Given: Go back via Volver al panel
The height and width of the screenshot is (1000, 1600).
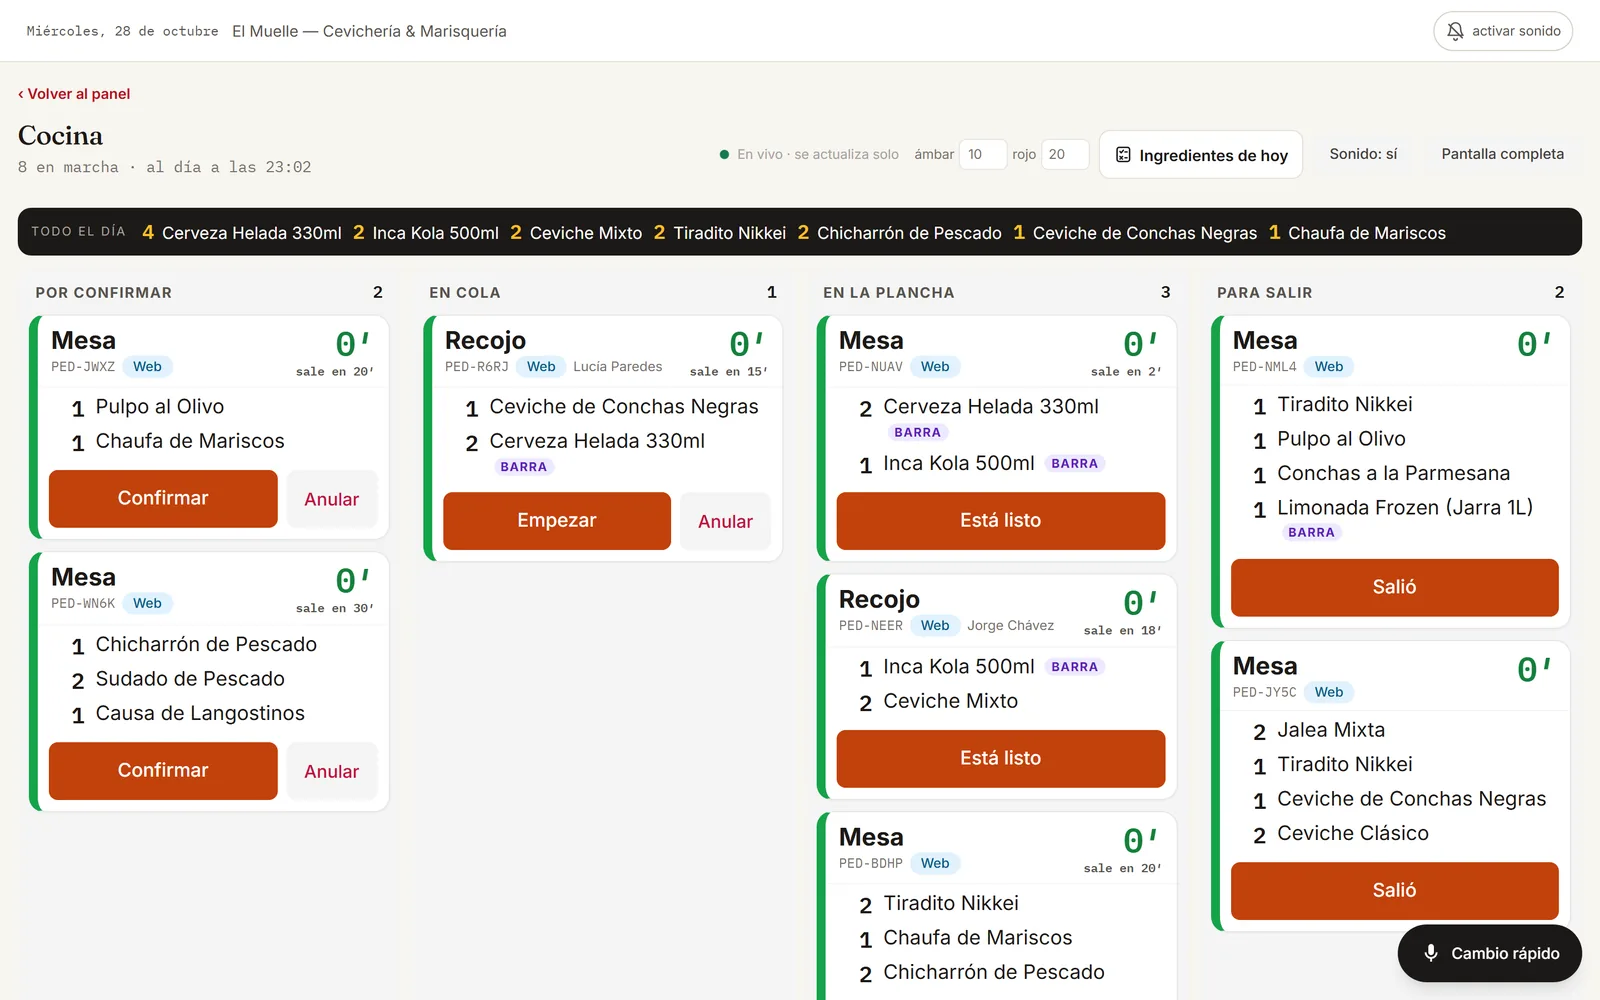Looking at the screenshot, I should [74, 94].
